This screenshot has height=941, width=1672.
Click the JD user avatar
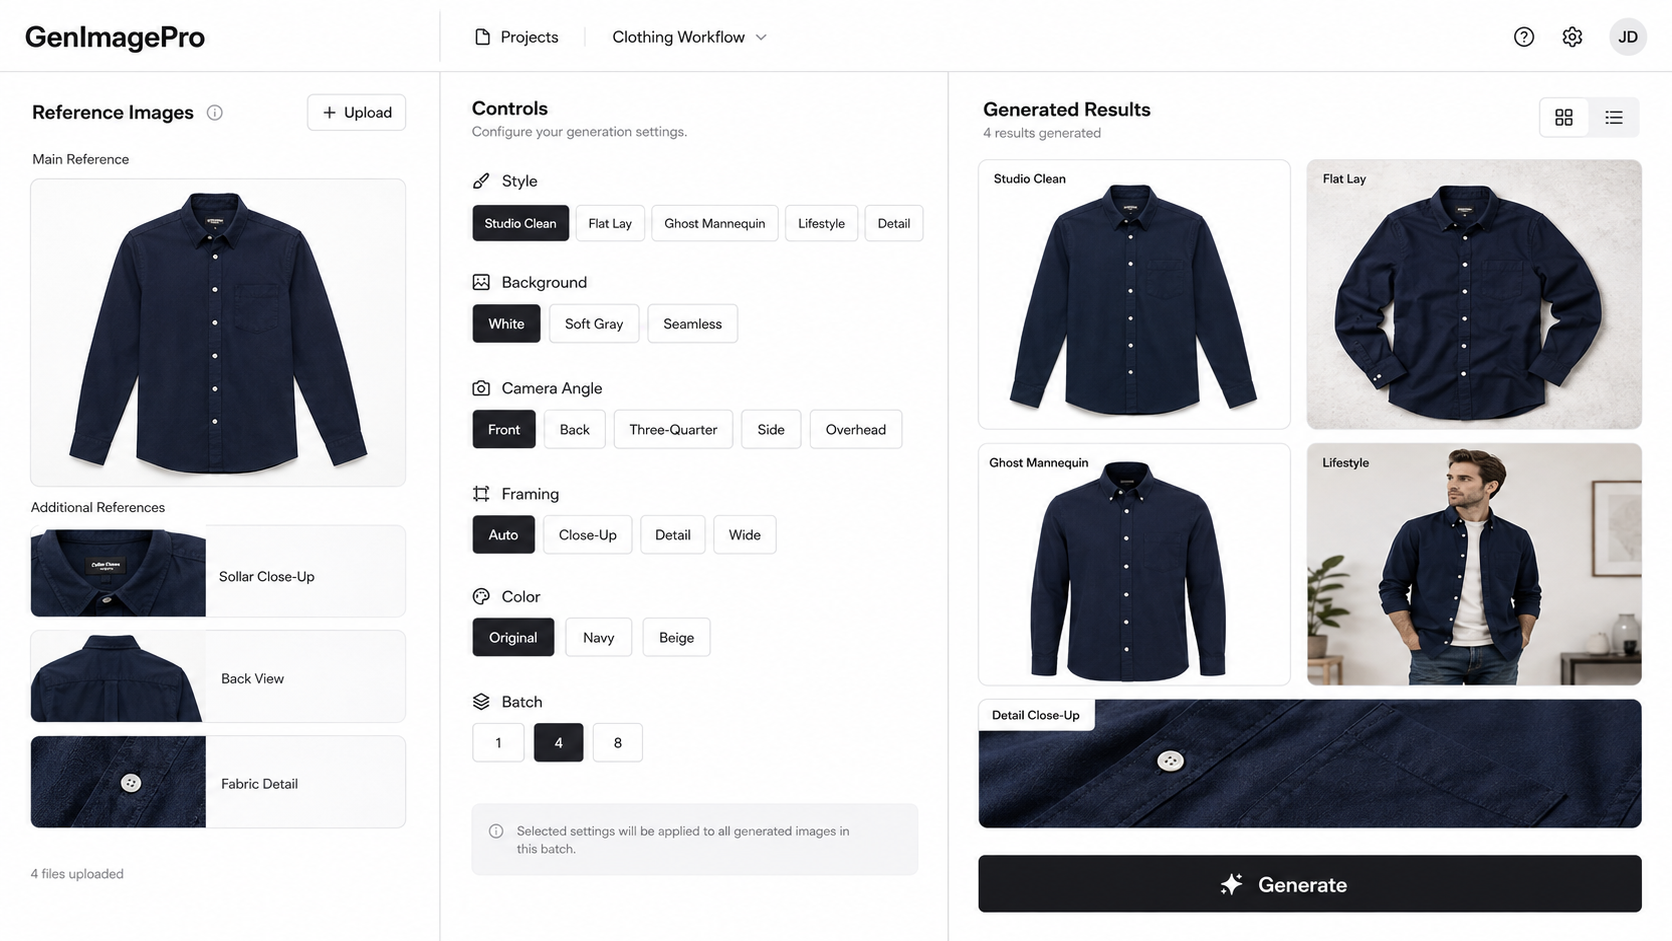click(x=1628, y=37)
